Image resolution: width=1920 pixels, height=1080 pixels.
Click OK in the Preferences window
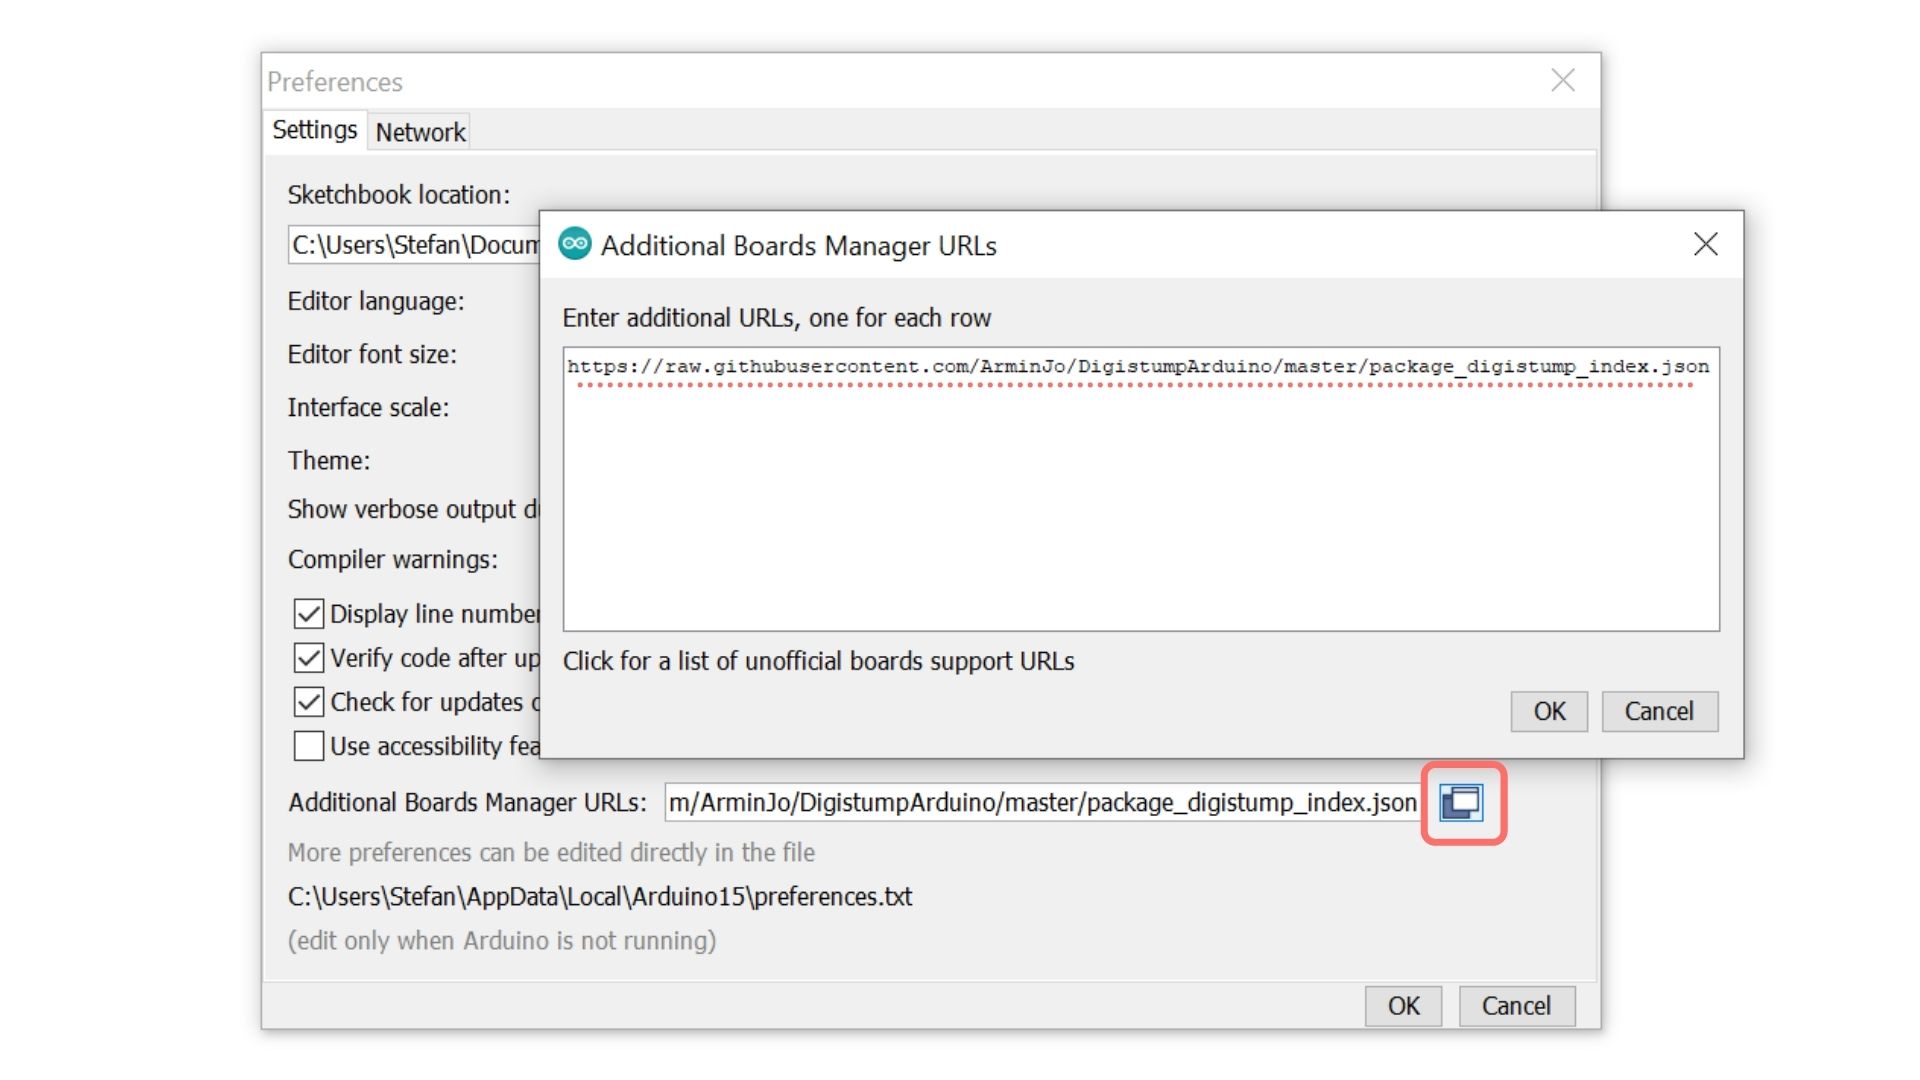(x=1403, y=1006)
